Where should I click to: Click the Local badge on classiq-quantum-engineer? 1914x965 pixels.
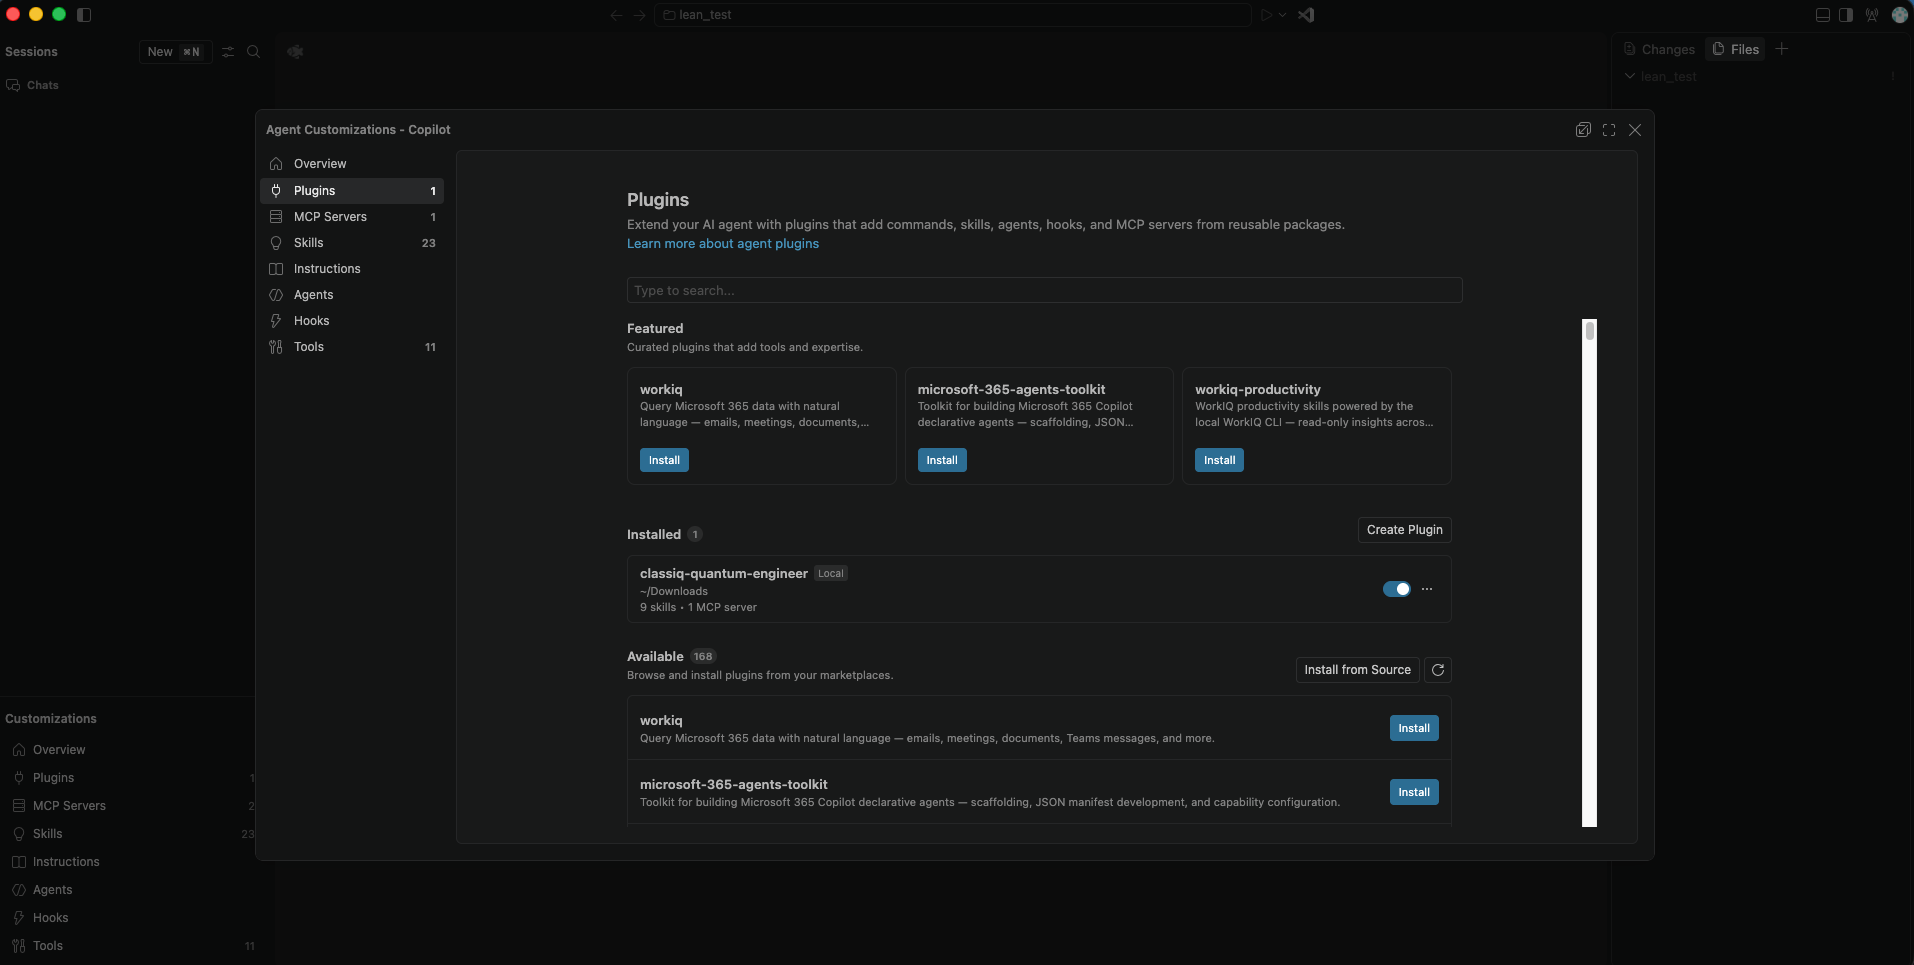tap(831, 573)
